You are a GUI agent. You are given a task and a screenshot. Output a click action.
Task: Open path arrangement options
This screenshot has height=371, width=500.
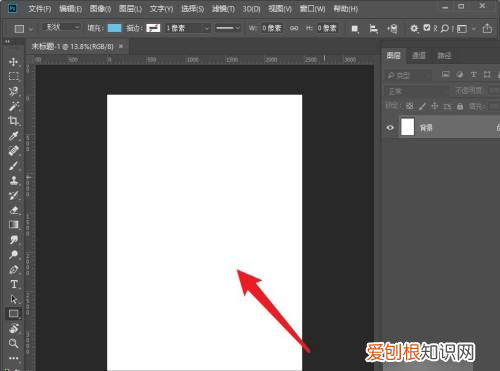392,29
